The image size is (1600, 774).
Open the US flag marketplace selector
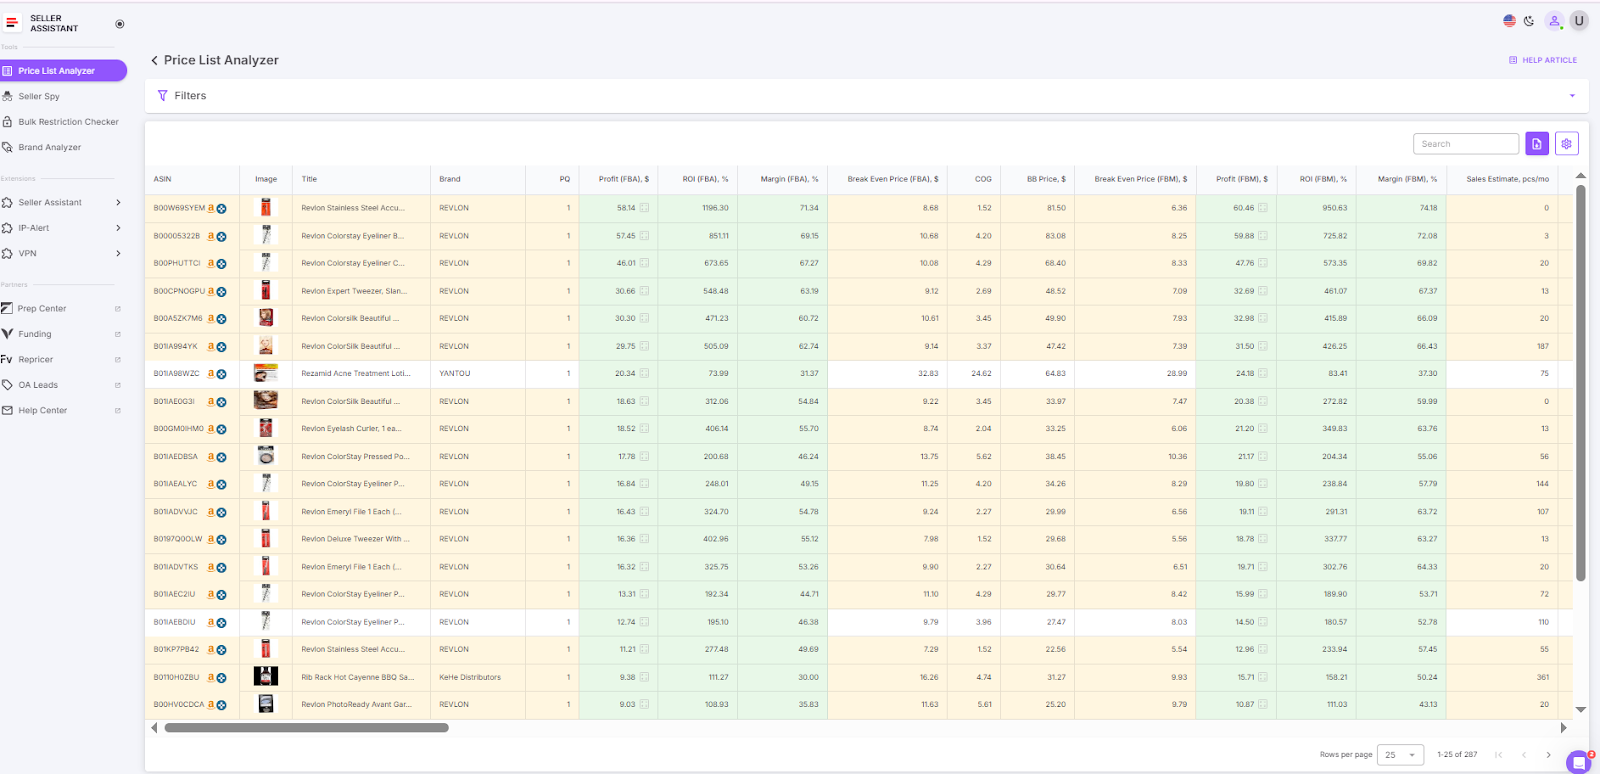(x=1509, y=20)
